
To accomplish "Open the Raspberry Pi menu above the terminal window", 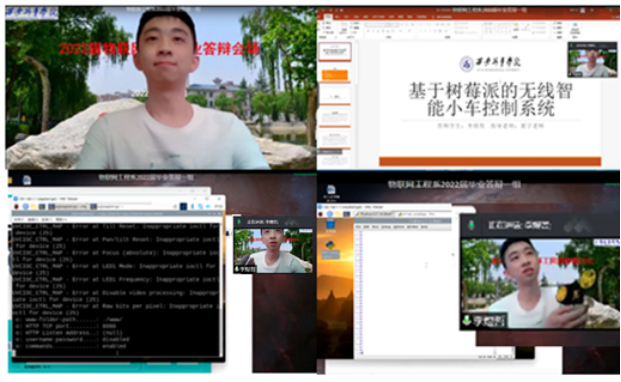I will [x=16, y=207].
